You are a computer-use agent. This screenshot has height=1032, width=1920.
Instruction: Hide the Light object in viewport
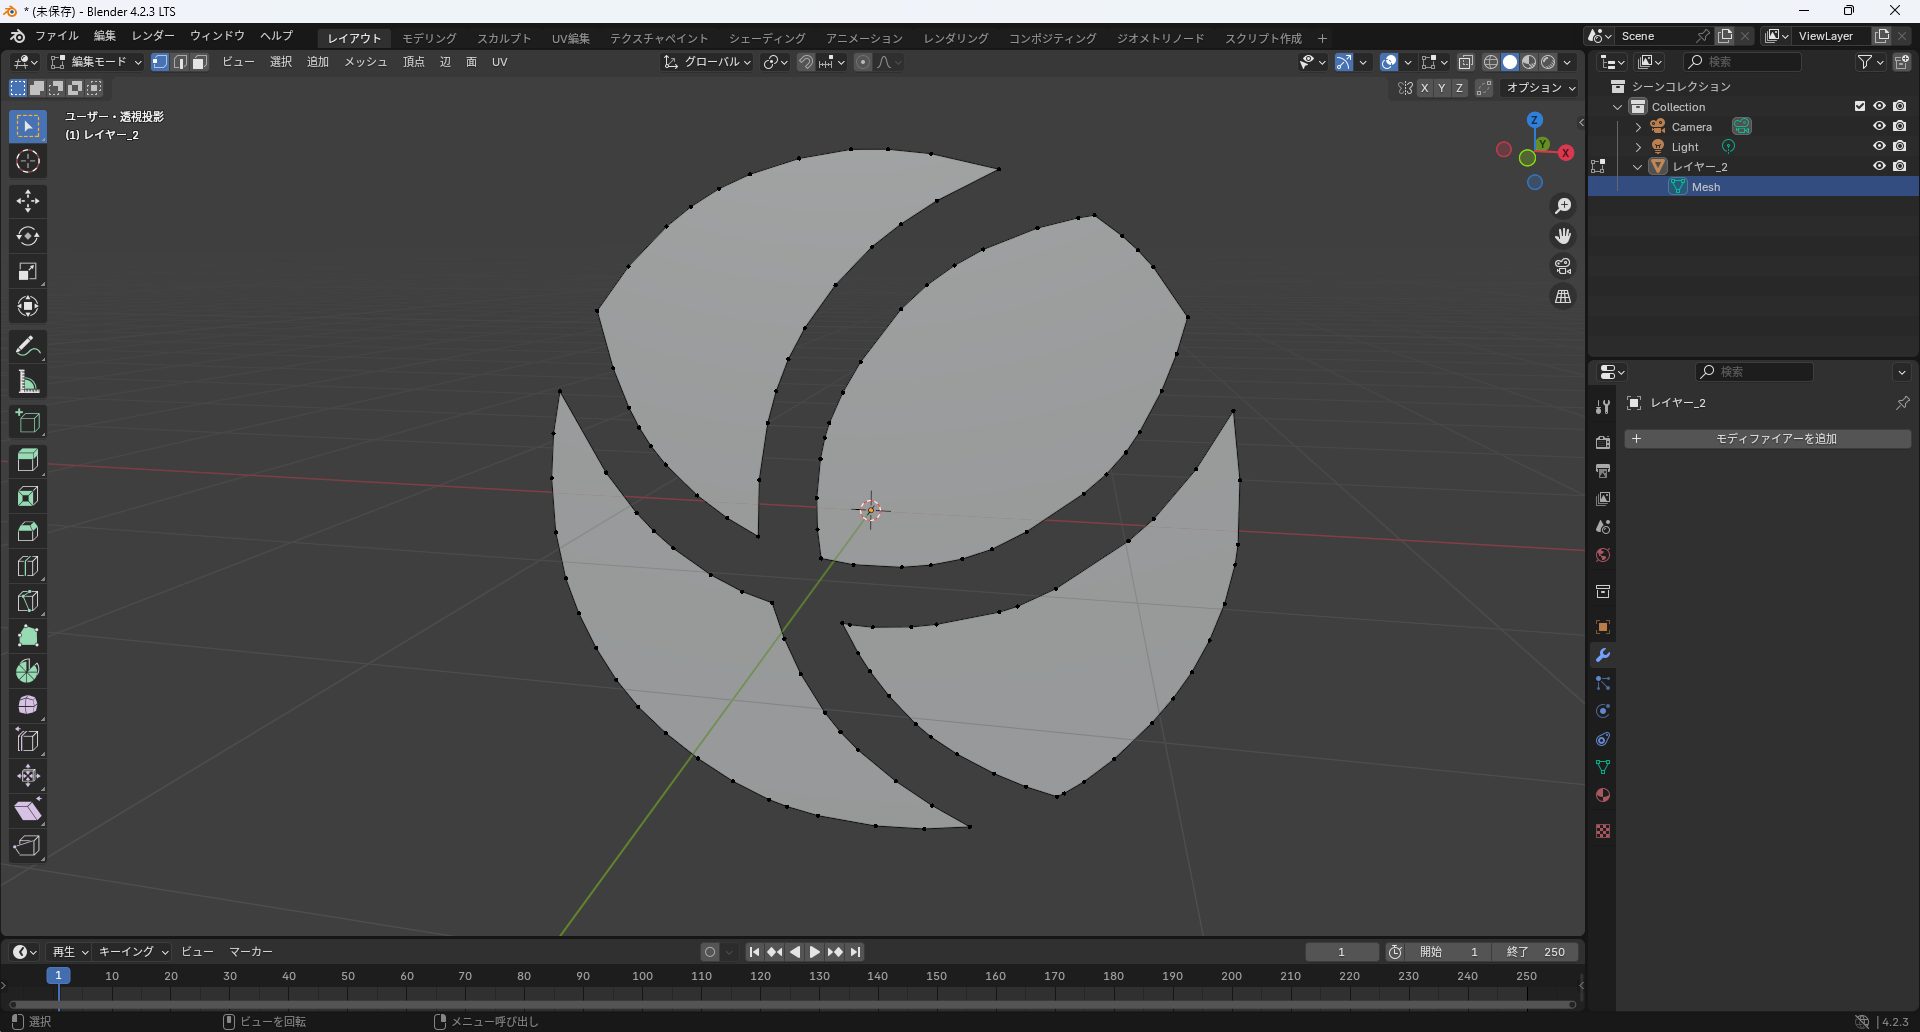tap(1879, 146)
